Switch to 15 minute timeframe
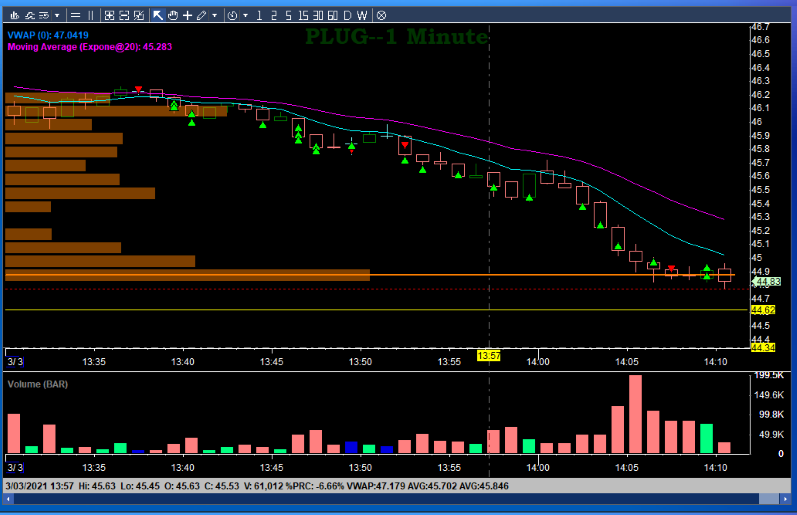This screenshot has width=797, height=515. (303, 15)
